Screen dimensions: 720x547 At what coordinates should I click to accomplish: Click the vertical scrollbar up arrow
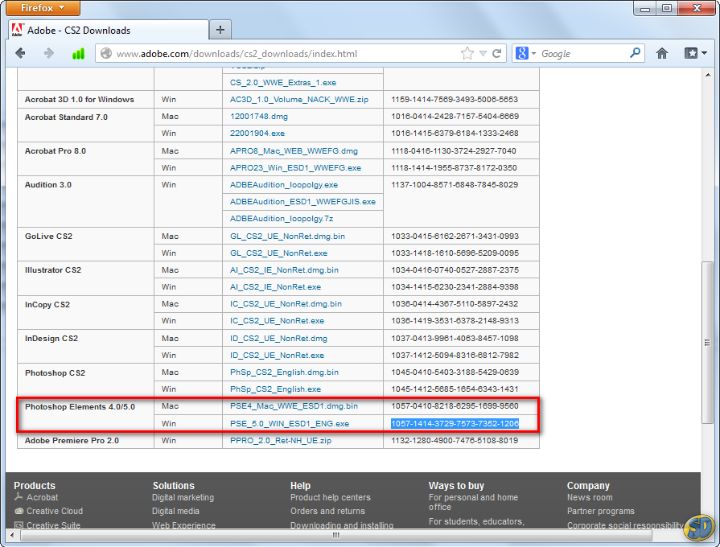708,74
